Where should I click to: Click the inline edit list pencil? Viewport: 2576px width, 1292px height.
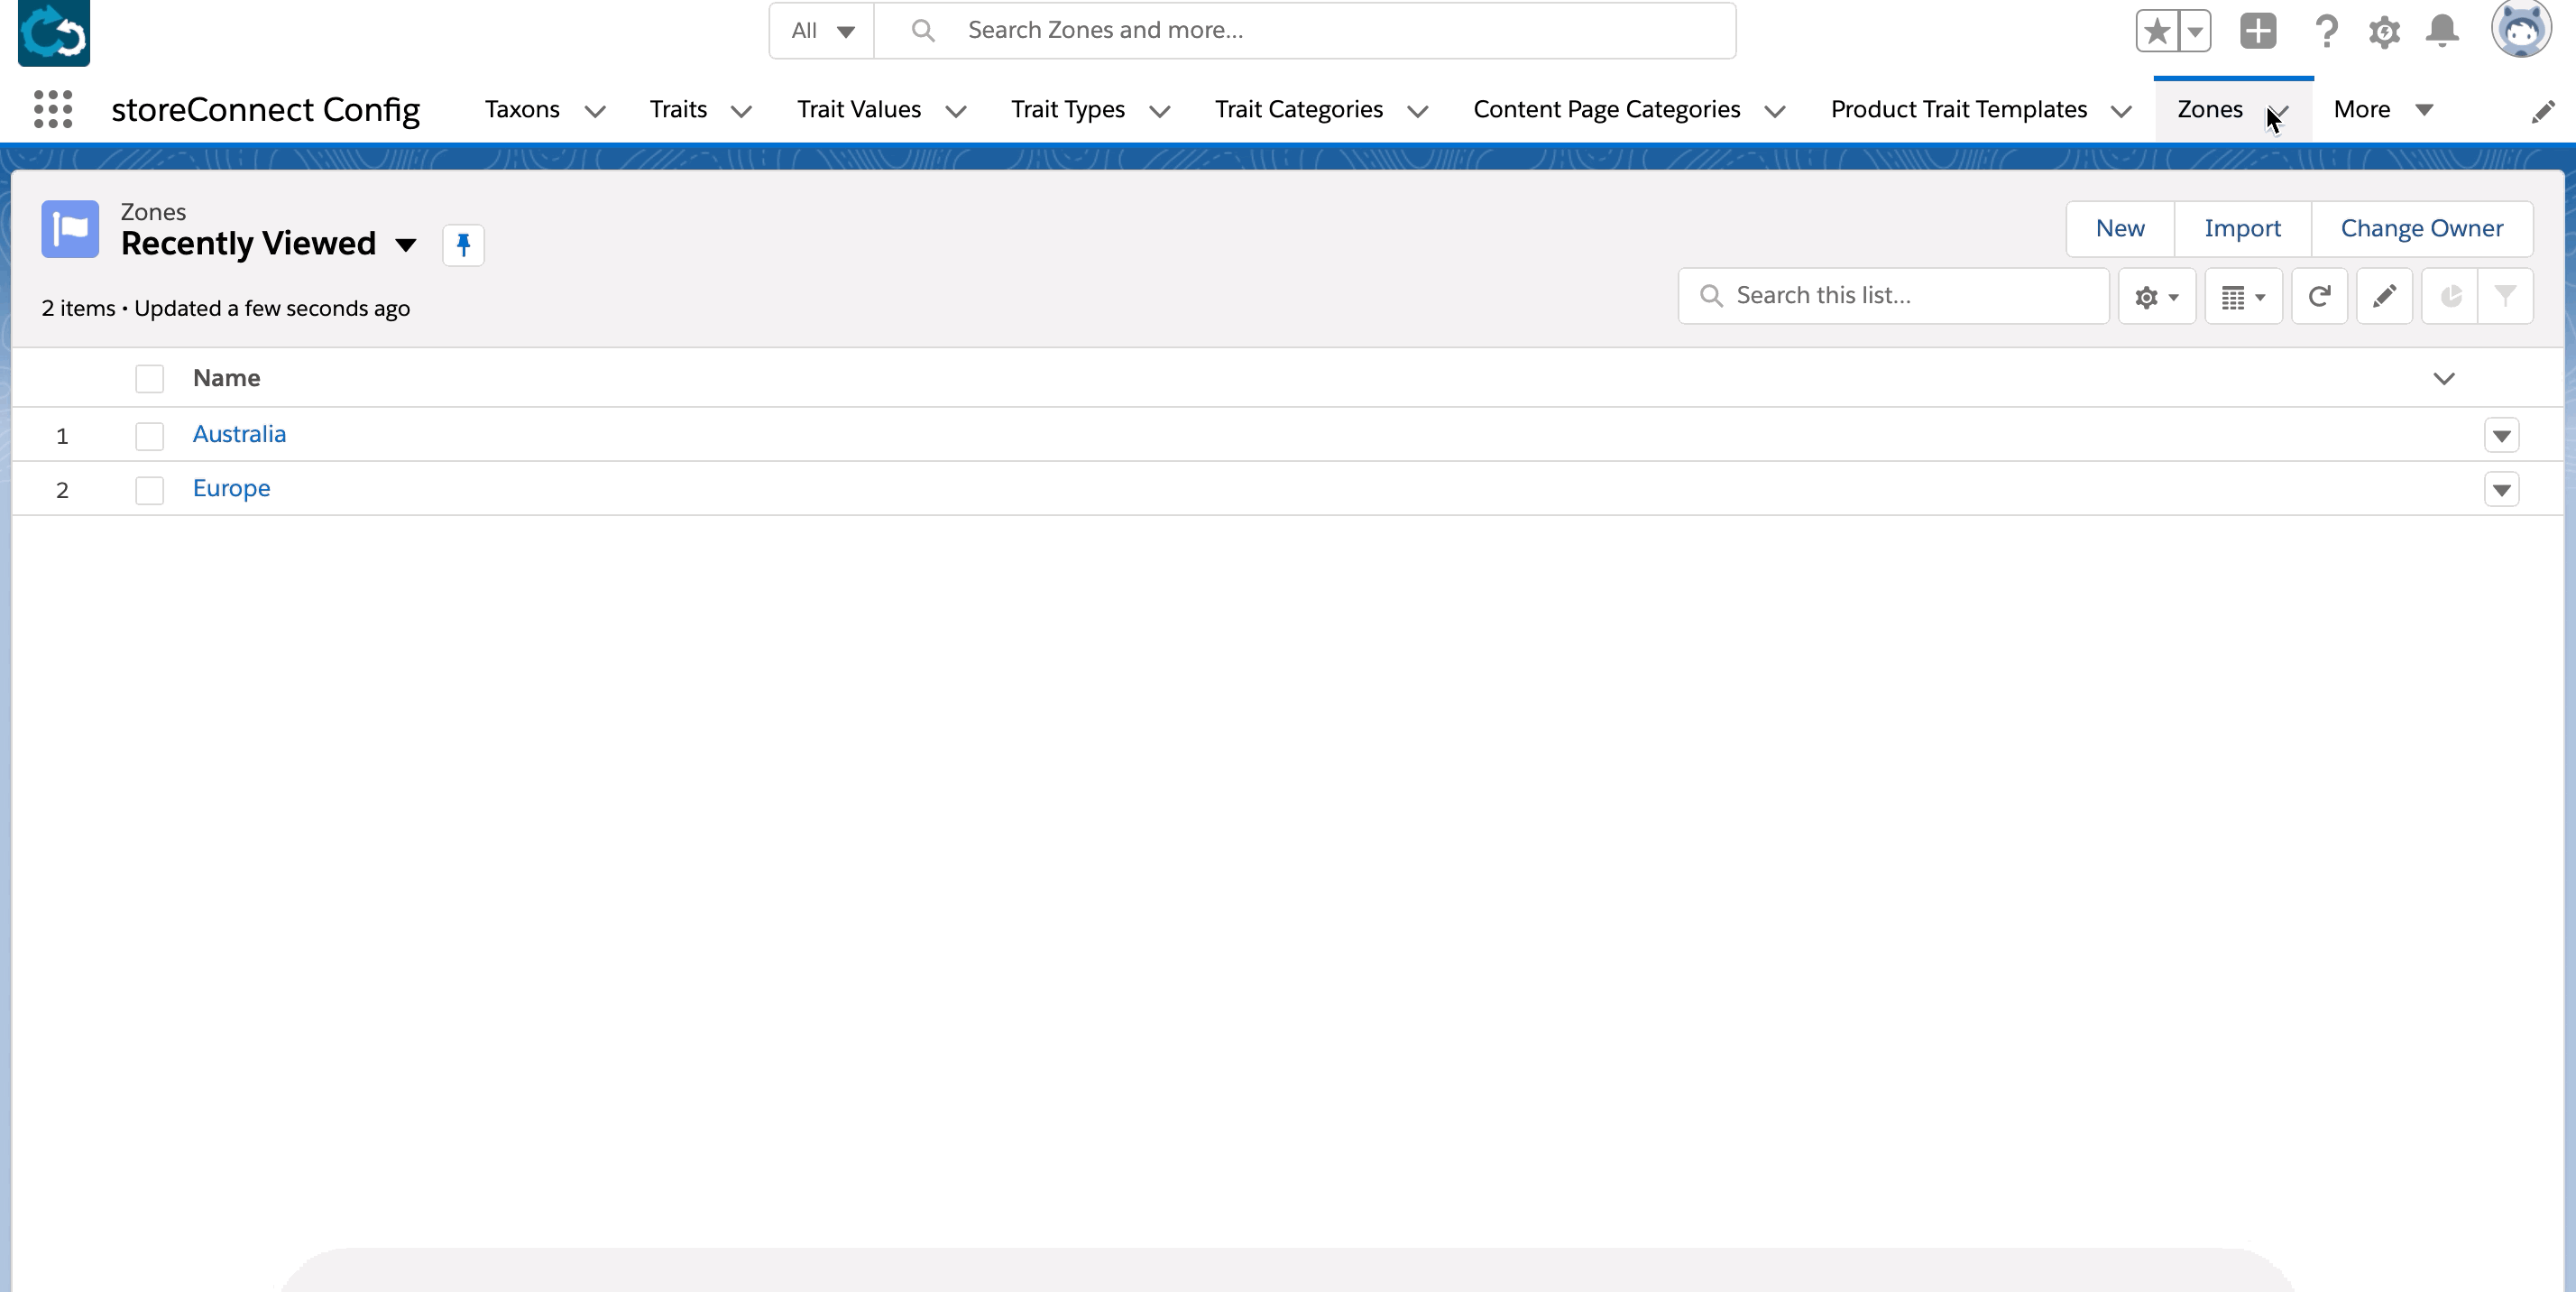click(x=2384, y=296)
